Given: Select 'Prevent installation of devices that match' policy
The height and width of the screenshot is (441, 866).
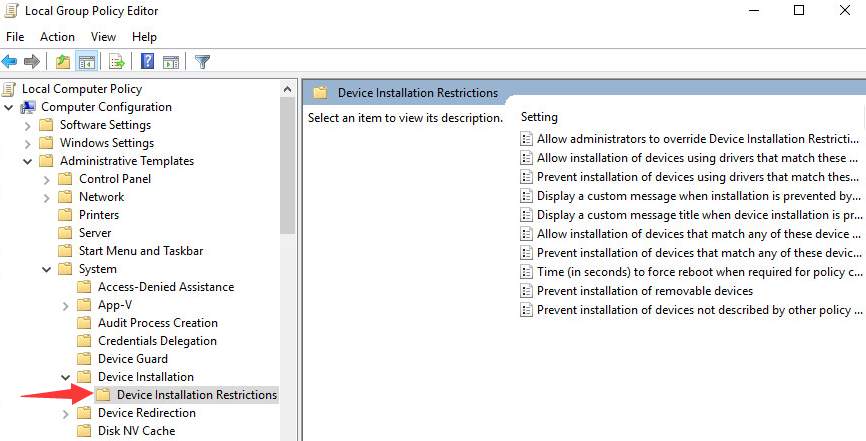Looking at the screenshot, I should pos(693,253).
